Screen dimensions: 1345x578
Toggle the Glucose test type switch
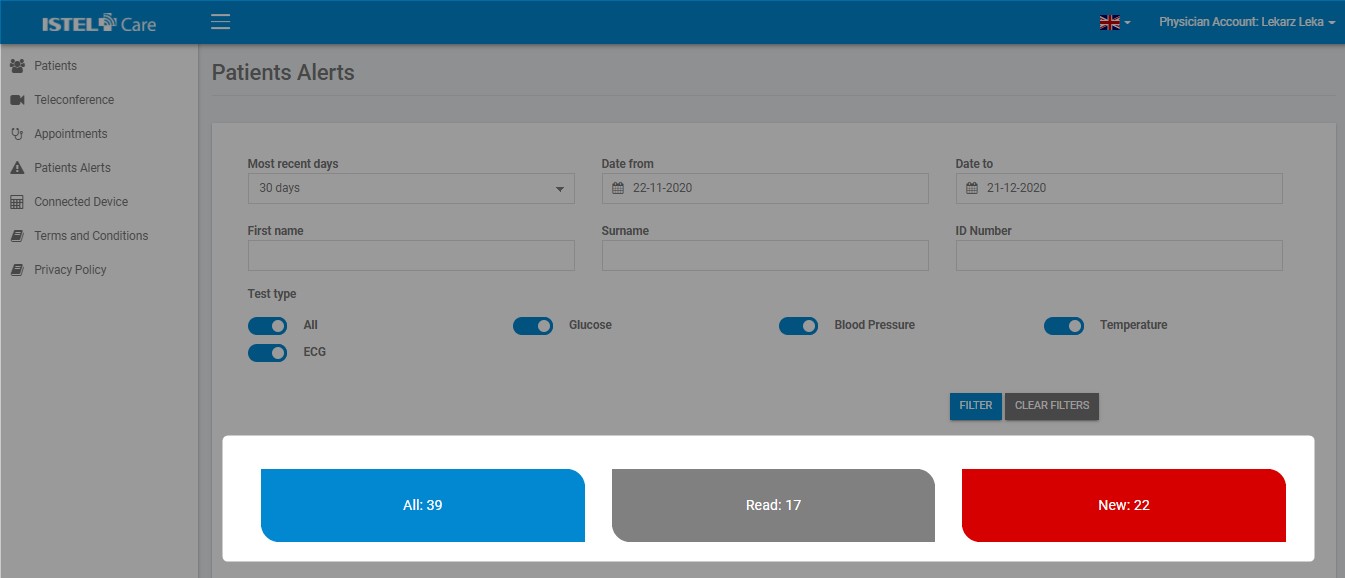click(533, 326)
